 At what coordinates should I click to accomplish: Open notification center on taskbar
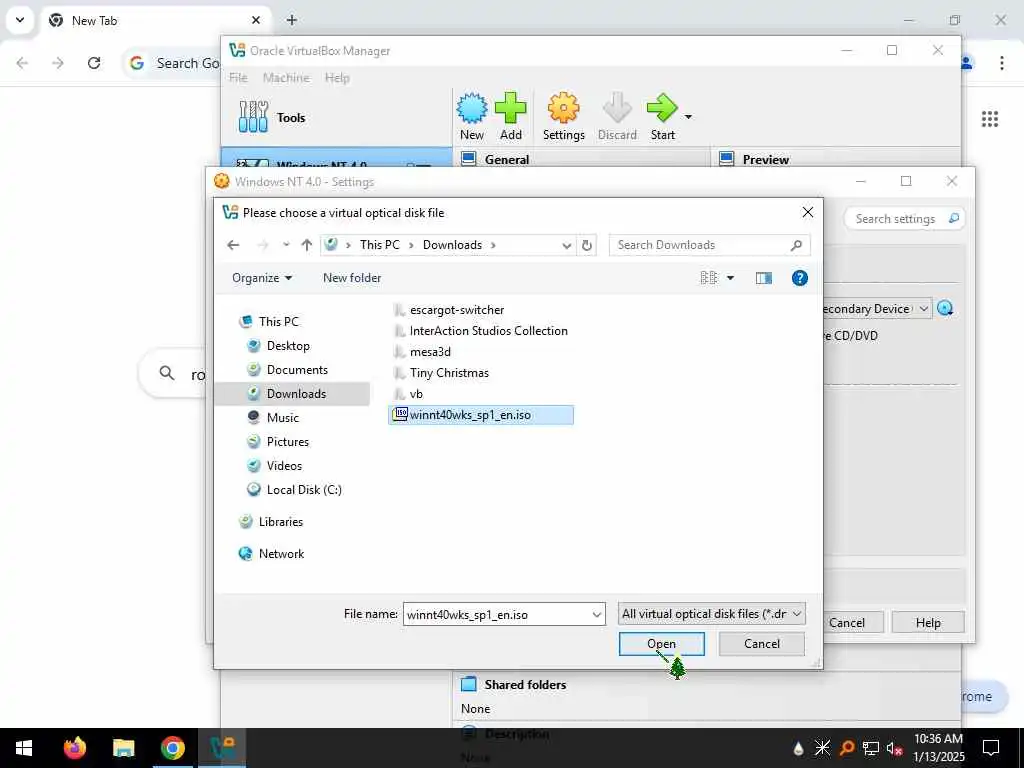[x=991, y=748]
